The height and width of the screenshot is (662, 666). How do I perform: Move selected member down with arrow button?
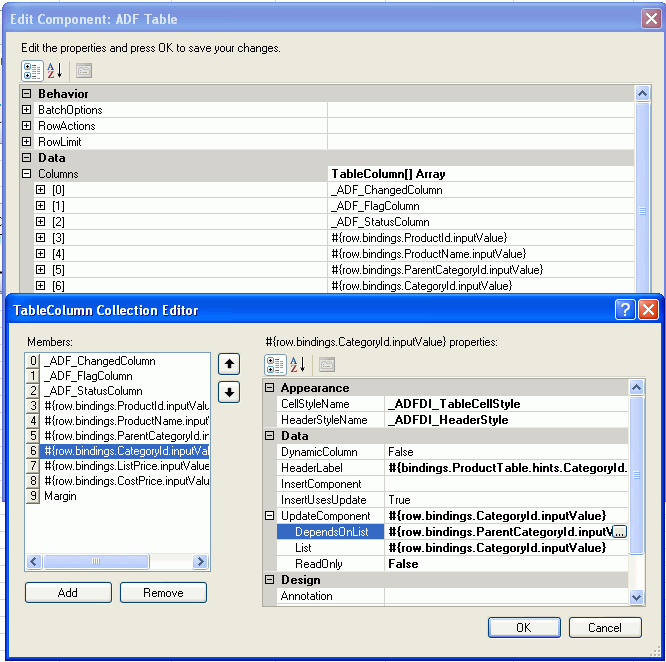click(229, 392)
